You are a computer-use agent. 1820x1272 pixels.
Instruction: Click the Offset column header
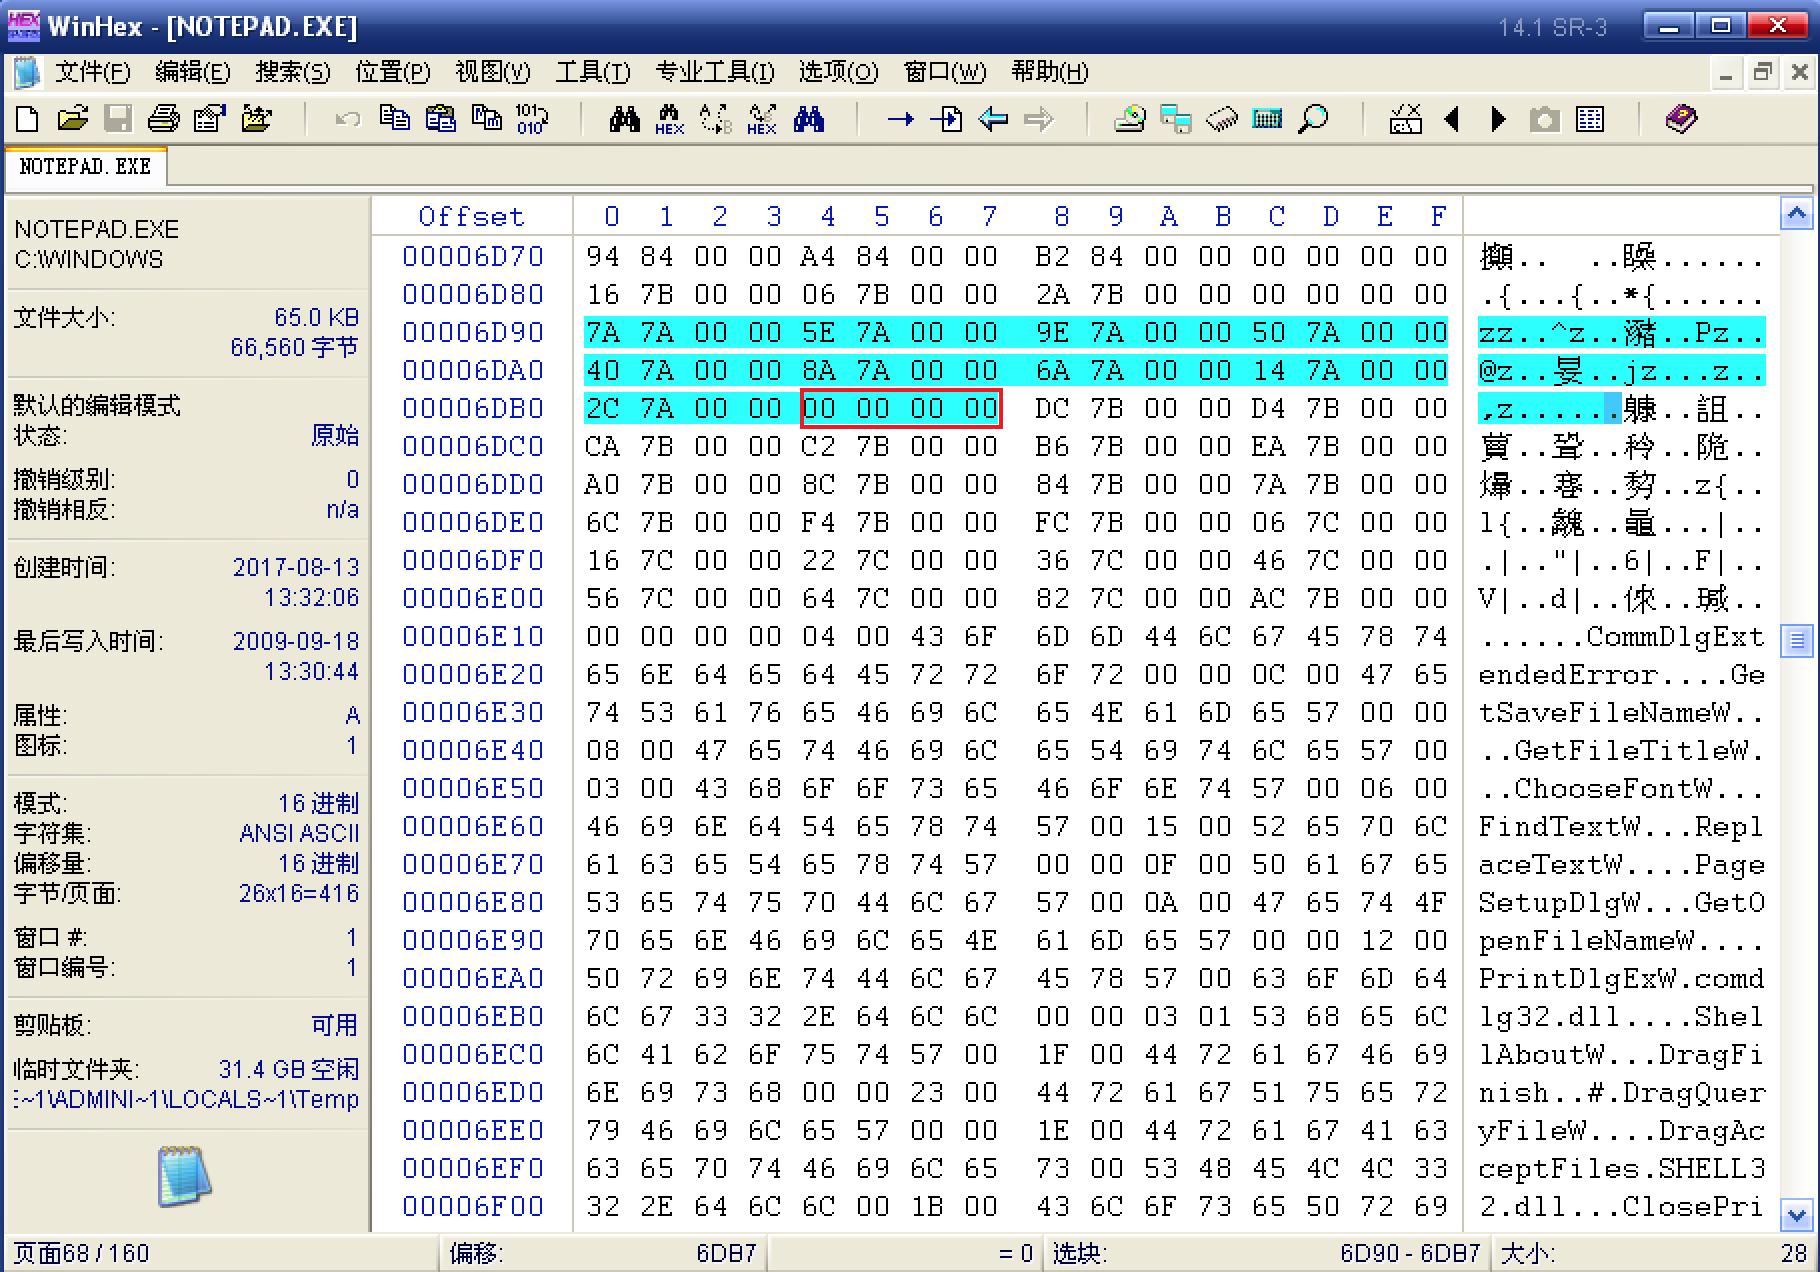[471, 216]
